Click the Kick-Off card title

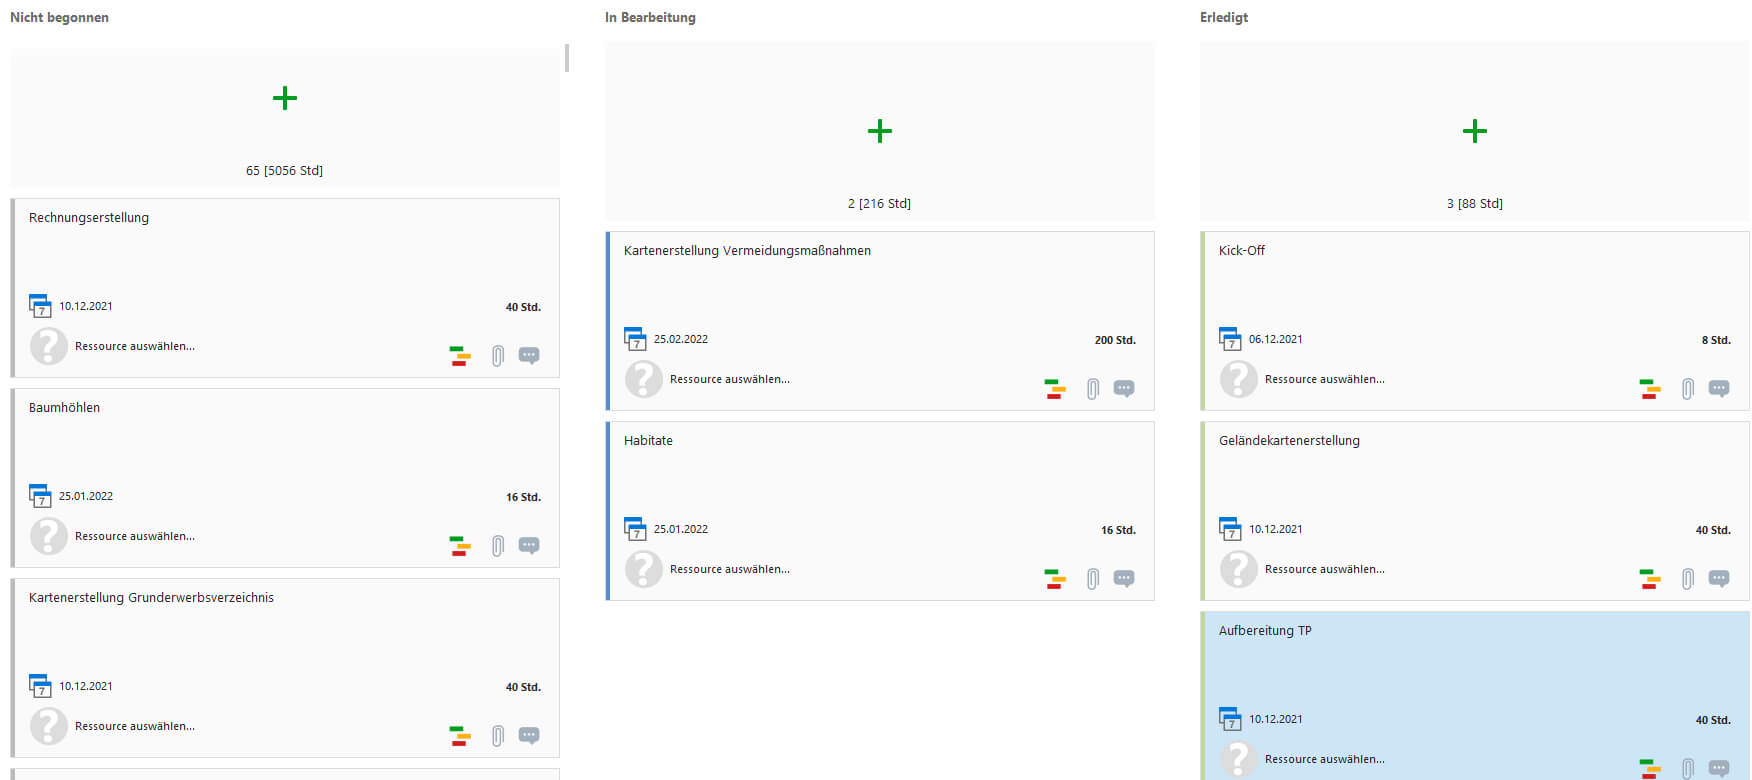click(1242, 251)
